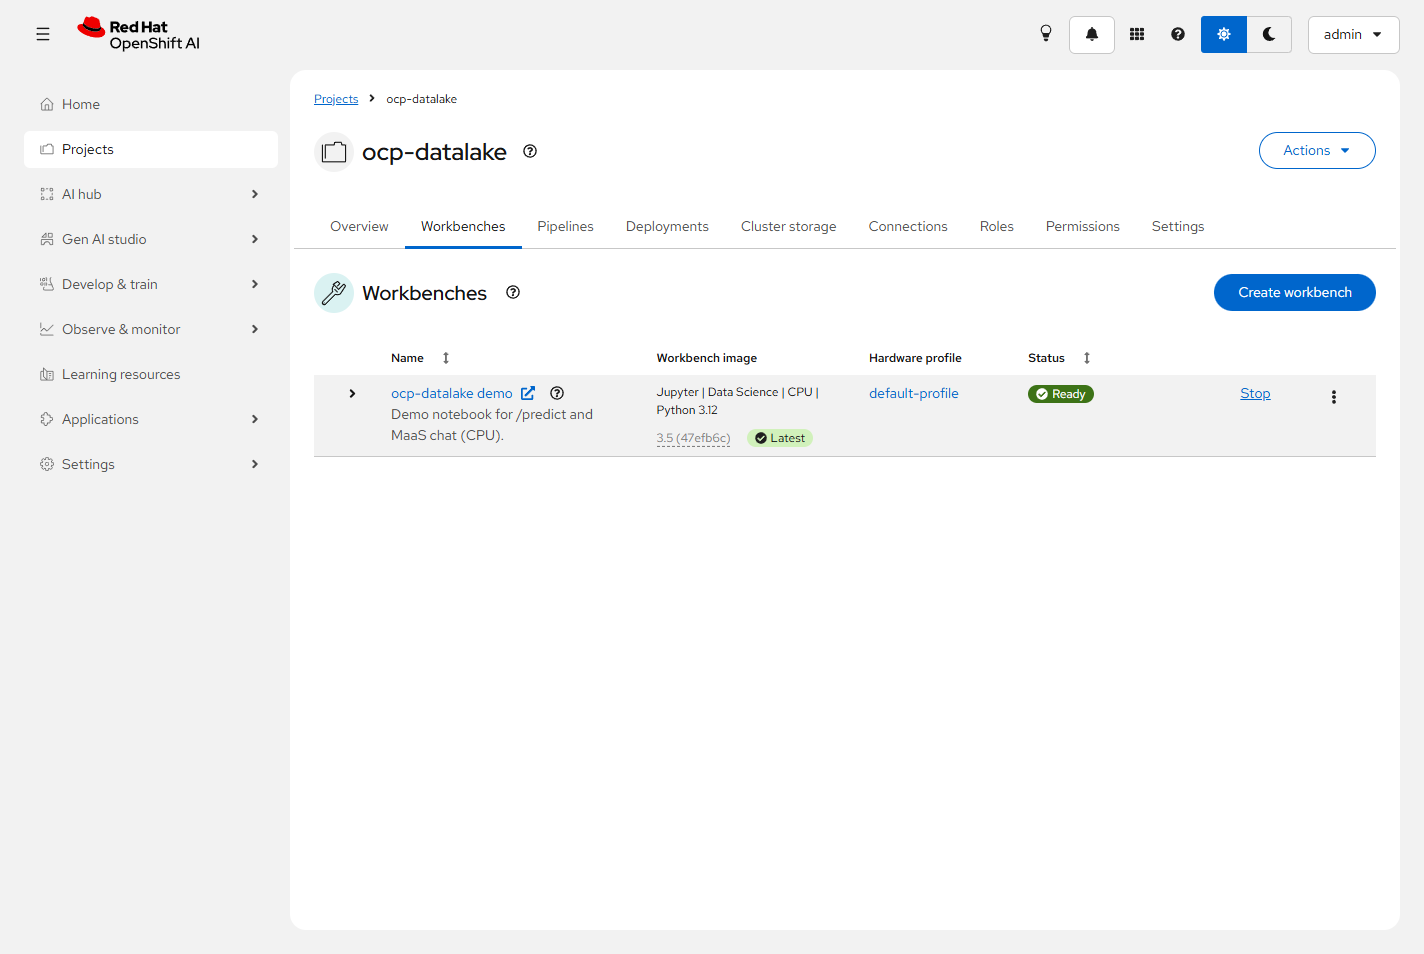Open project Settings tab
This screenshot has width=1424, height=954.
[1178, 226]
